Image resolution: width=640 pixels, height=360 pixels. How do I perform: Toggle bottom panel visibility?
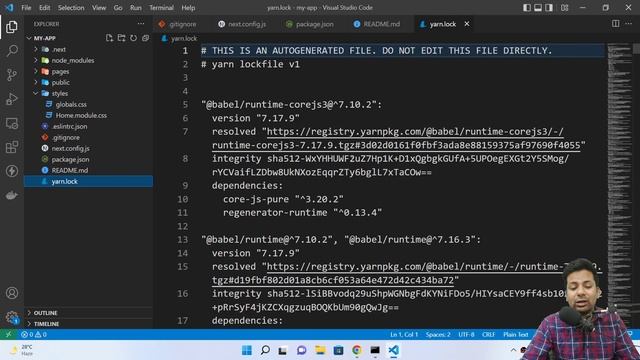click(x=538, y=7)
